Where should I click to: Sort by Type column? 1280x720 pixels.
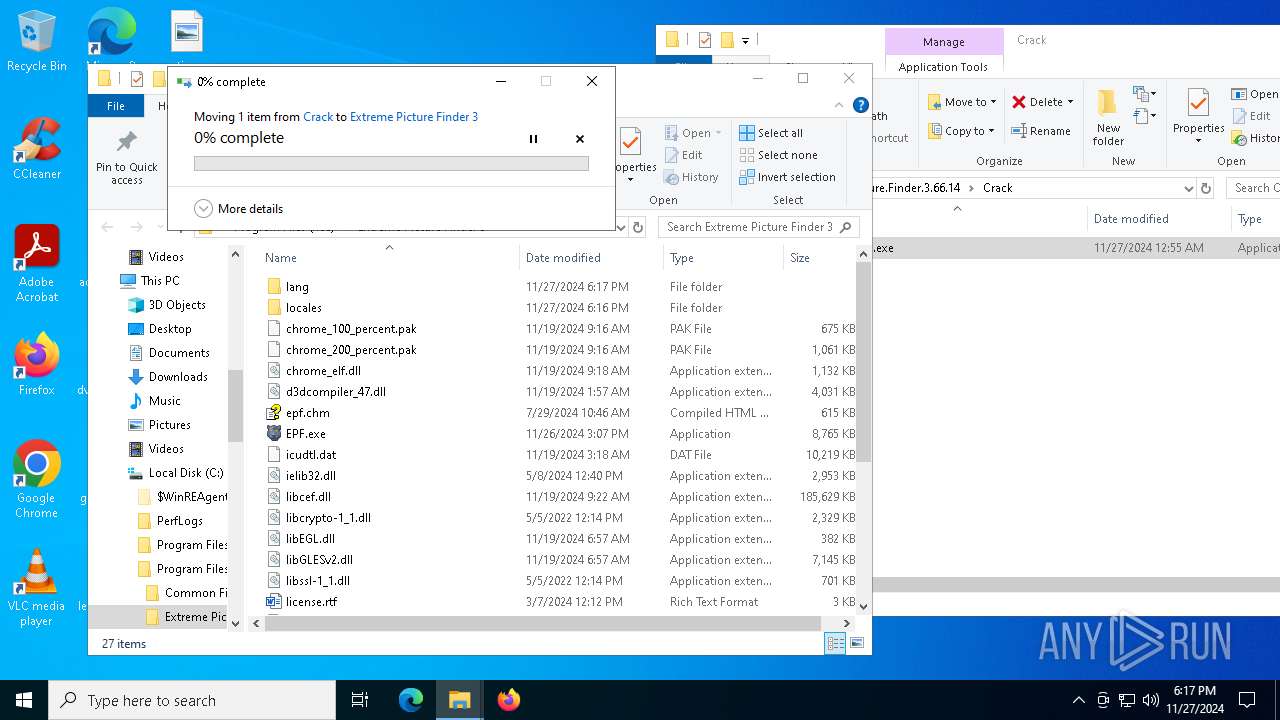[x=723, y=258]
